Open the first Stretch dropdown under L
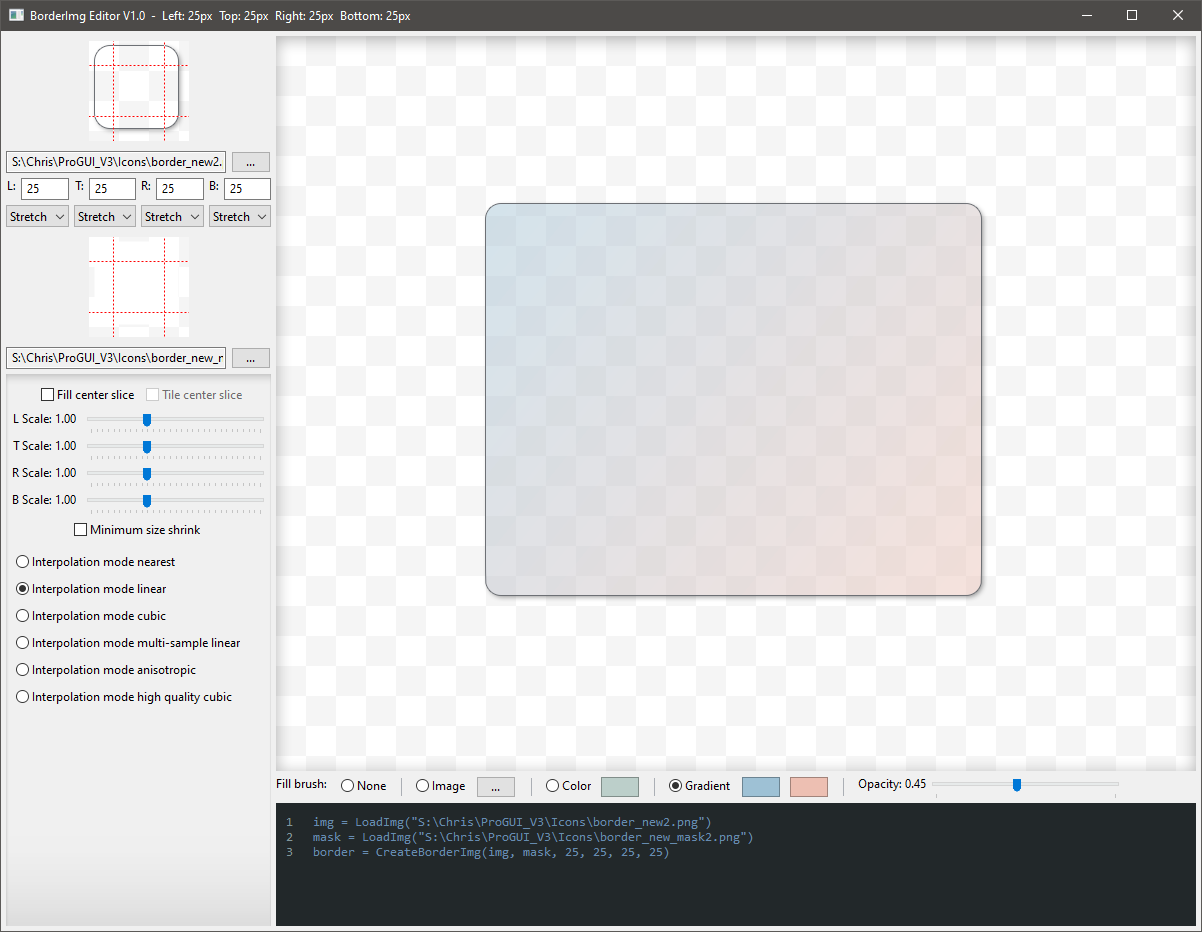Image resolution: width=1202 pixels, height=932 pixels. tap(37, 216)
